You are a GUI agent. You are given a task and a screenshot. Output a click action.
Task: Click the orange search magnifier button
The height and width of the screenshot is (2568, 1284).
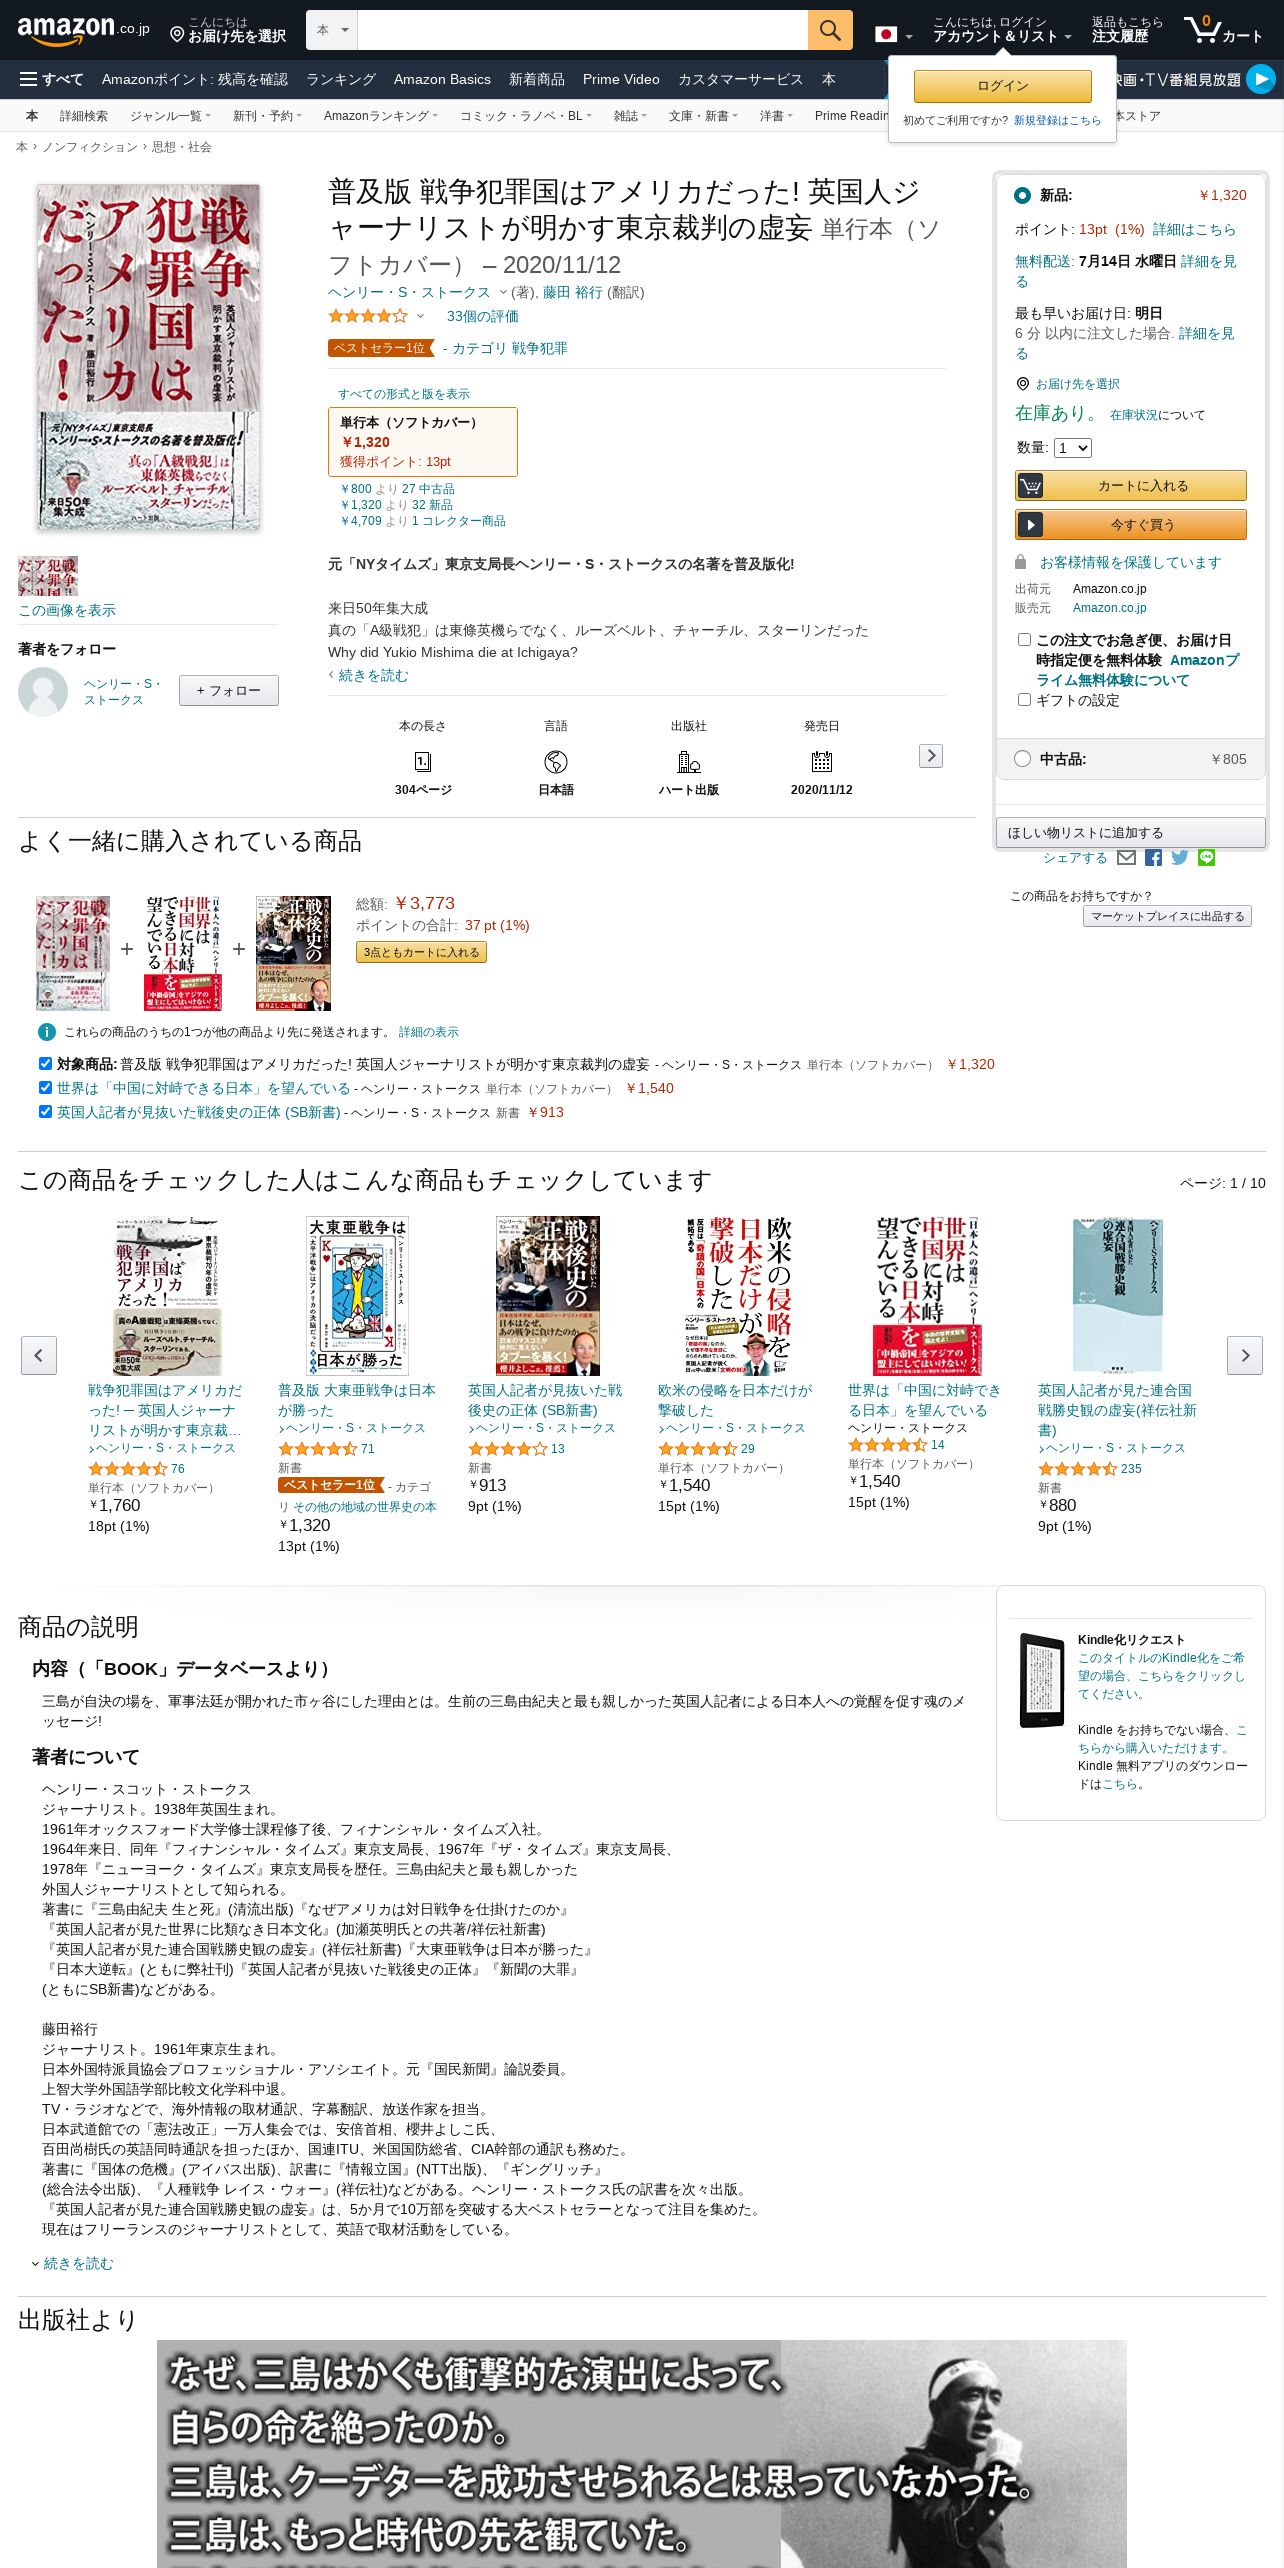(829, 30)
